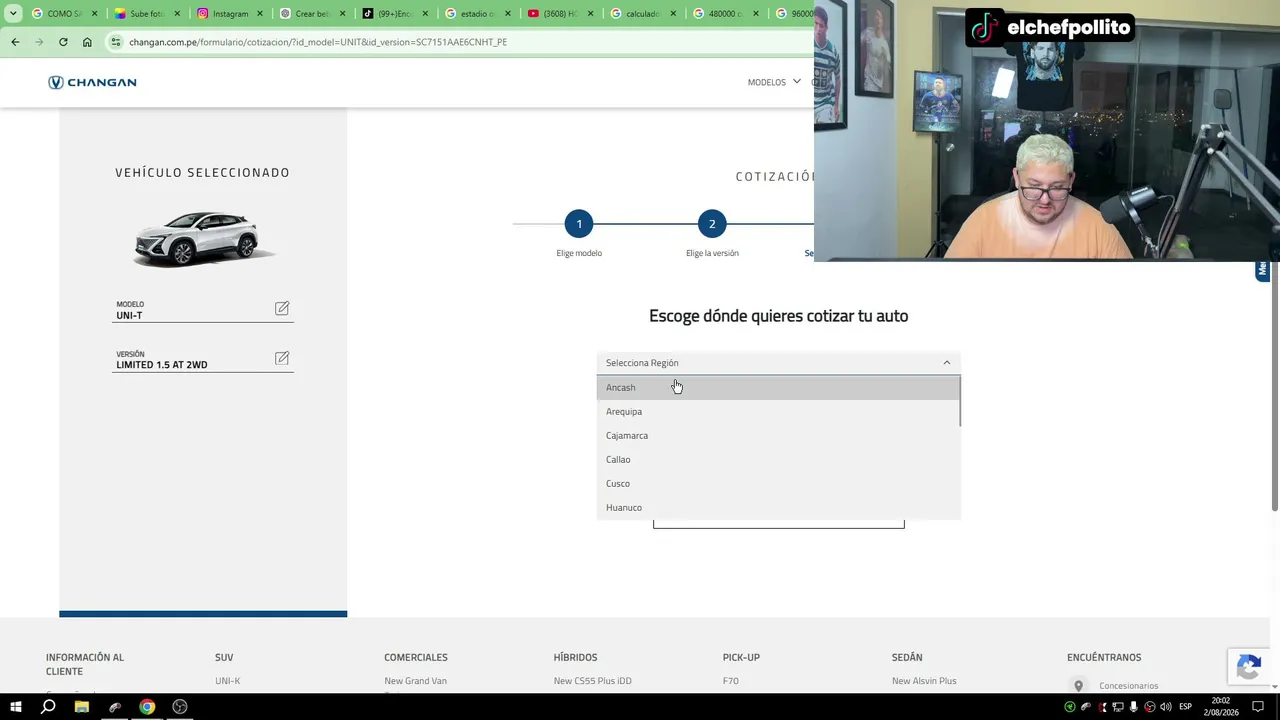Image resolution: width=1280 pixels, height=720 pixels.
Task: Open the browser home page
Action: click(87, 42)
